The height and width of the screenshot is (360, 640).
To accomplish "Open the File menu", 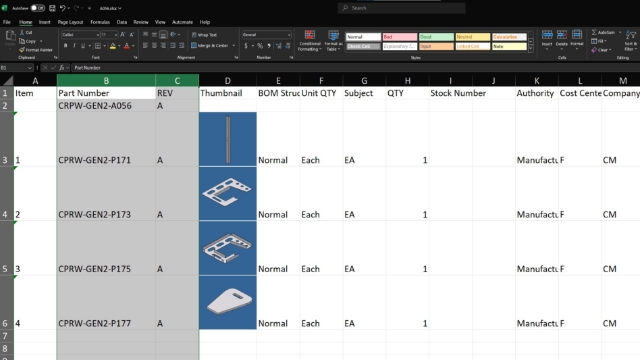I will [7, 22].
